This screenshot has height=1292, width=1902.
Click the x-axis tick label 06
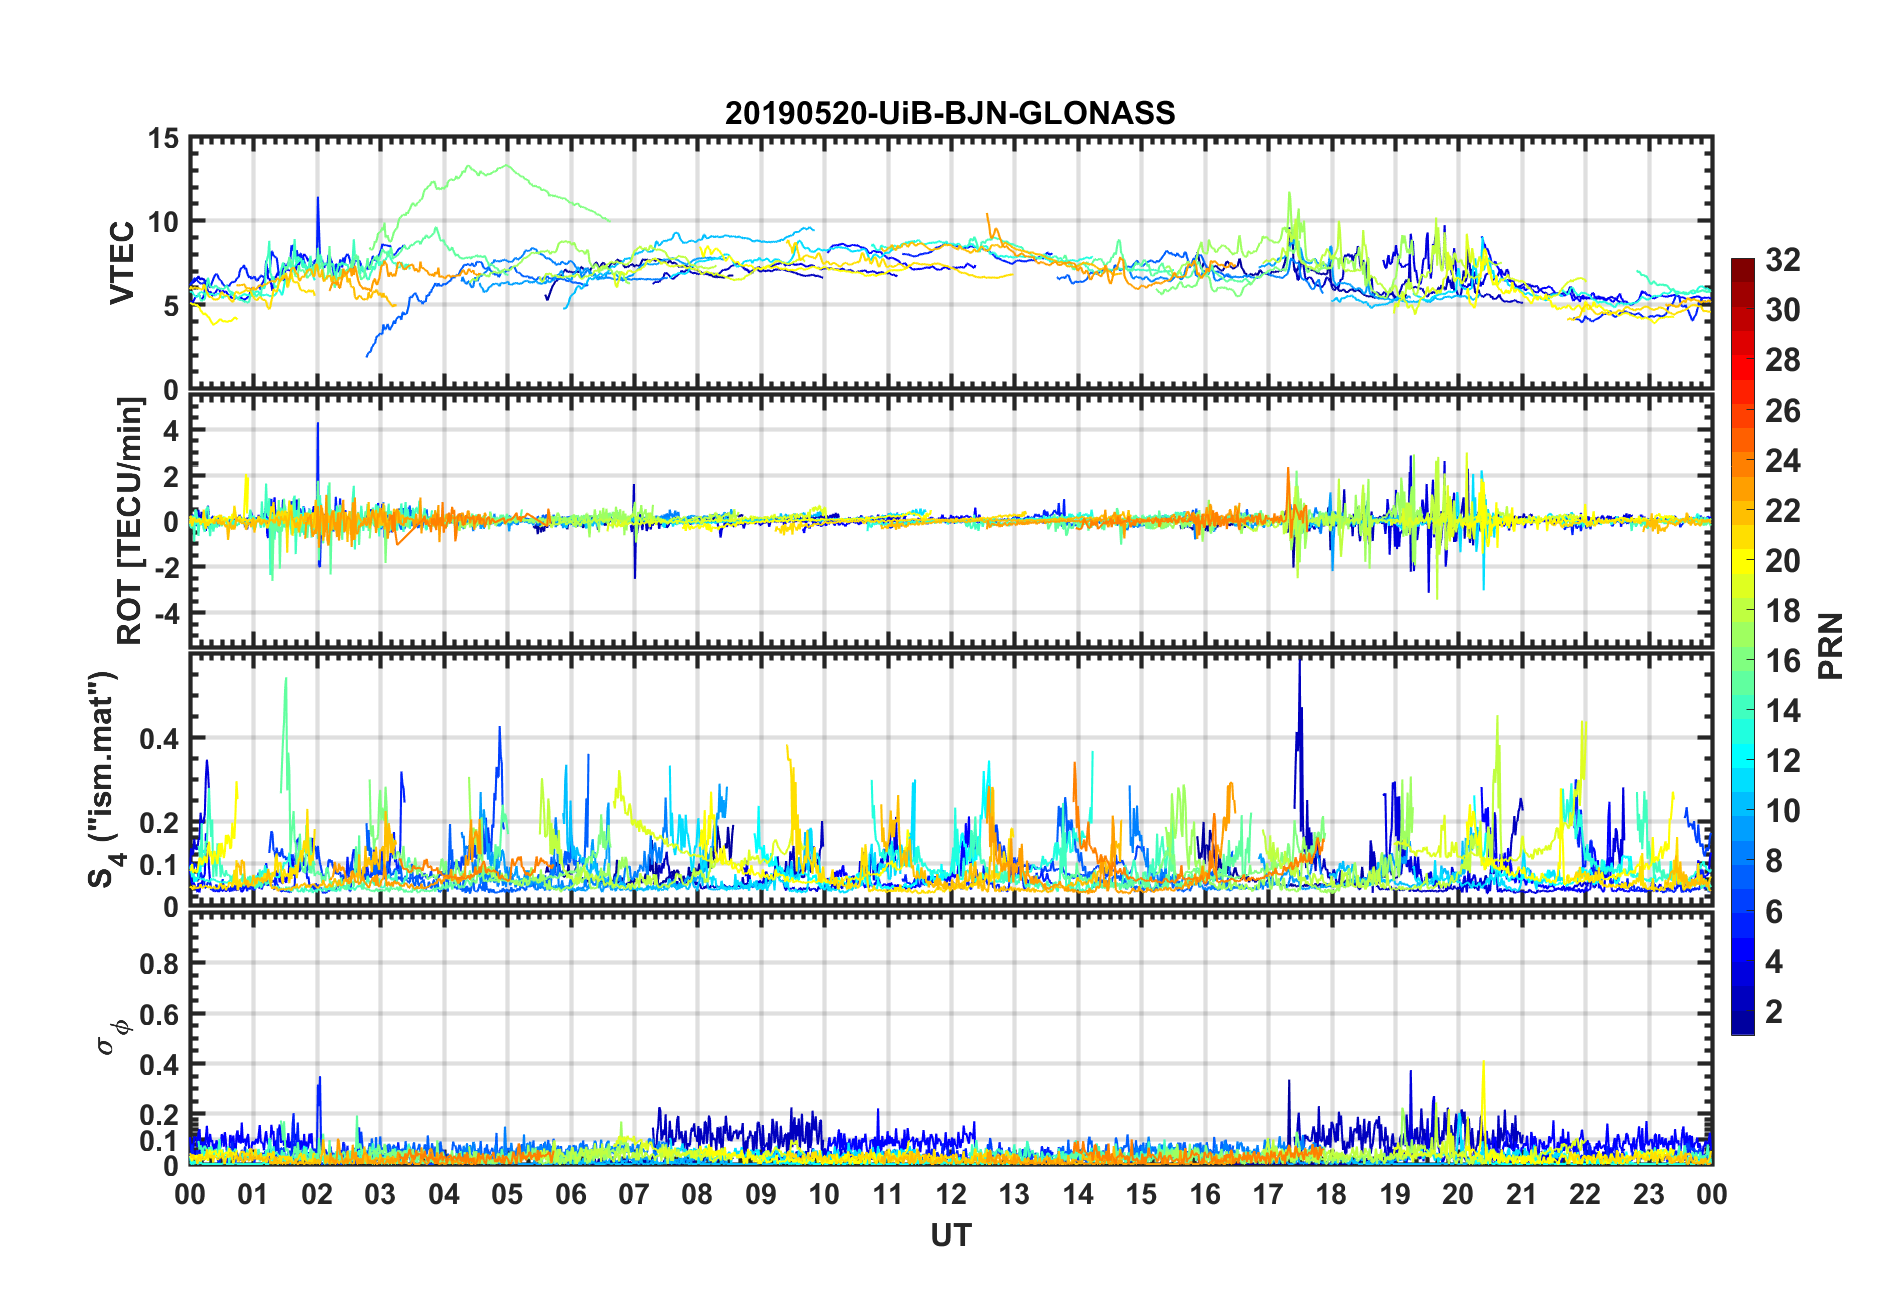(x=571, y=1194)
